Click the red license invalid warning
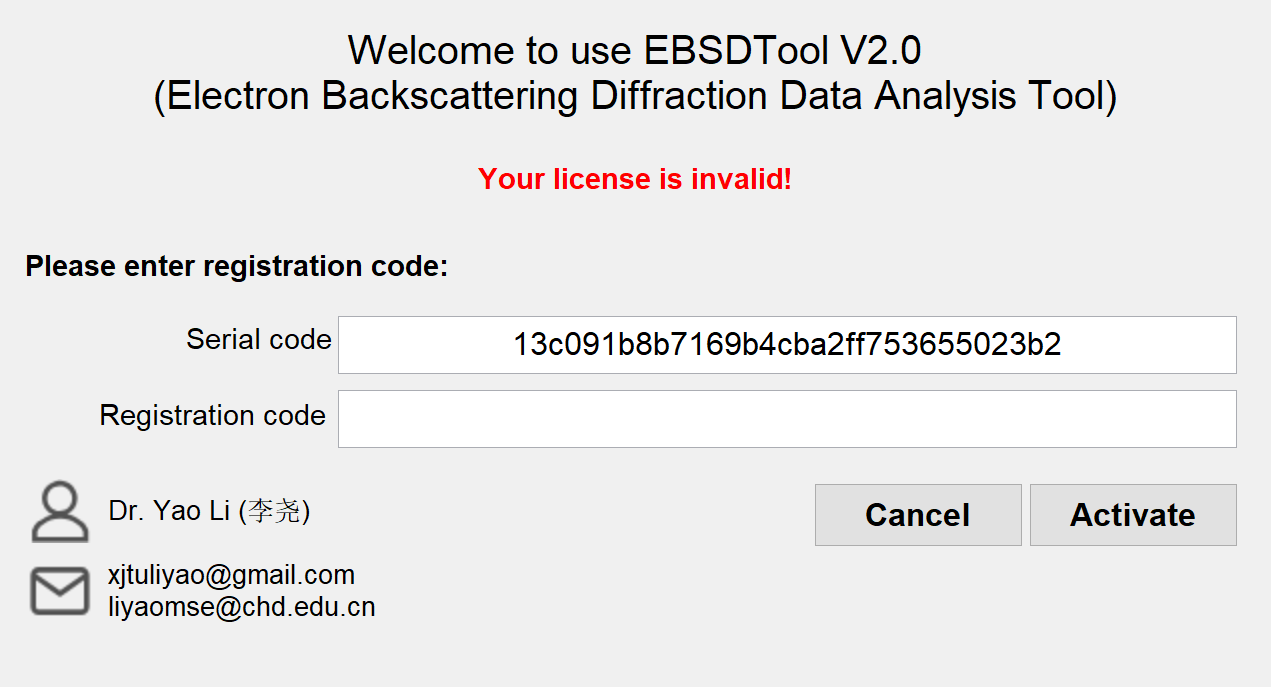Viewport: 1271px width, 687px height. coord(635,180)
